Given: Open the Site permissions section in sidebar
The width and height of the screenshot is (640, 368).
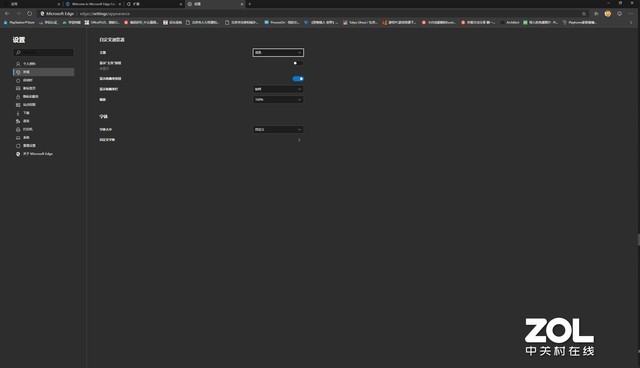Looking at the screenshot, I should (x=43, y=105).
